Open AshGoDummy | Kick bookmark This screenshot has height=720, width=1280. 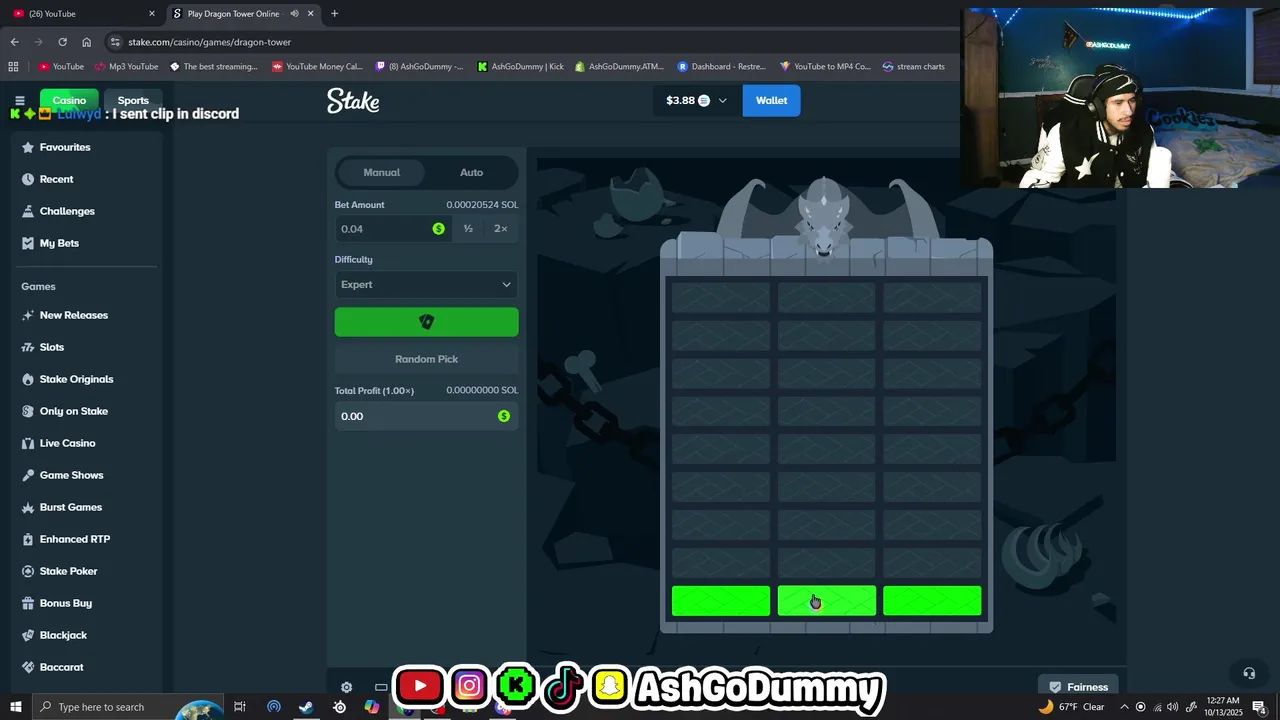(x=521, y=67)
